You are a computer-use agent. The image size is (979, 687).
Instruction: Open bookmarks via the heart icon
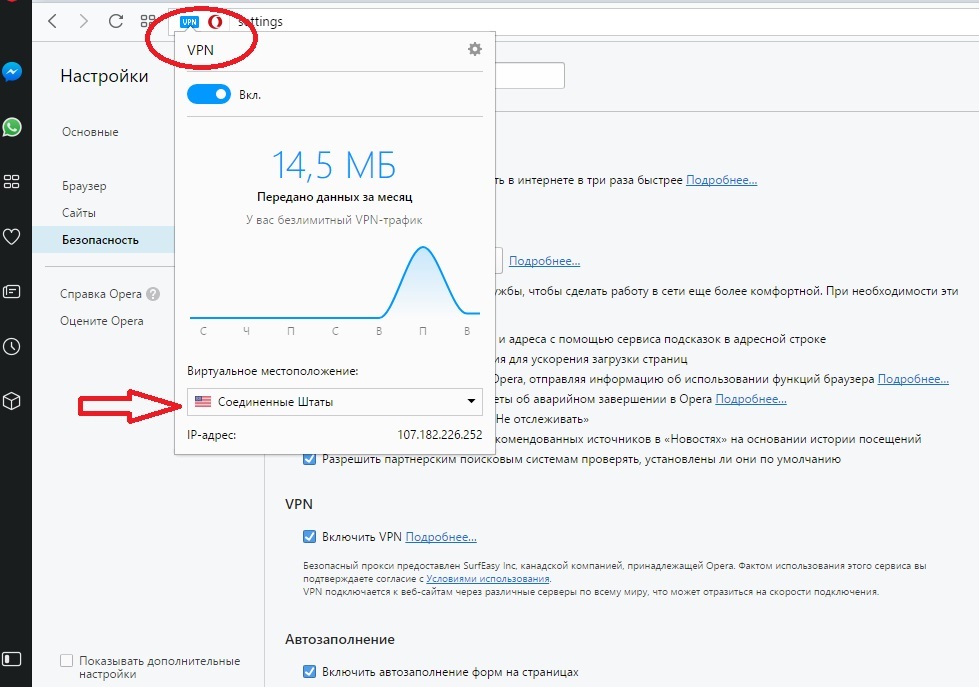[12, 237]
